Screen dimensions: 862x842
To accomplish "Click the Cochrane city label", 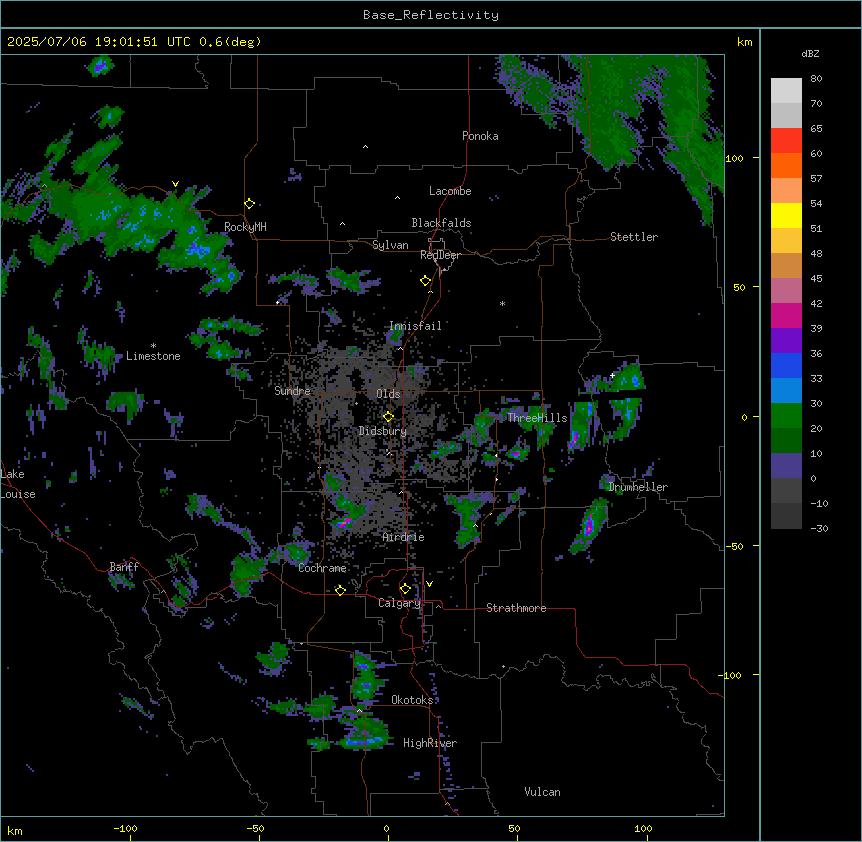I will pos(322,568).
